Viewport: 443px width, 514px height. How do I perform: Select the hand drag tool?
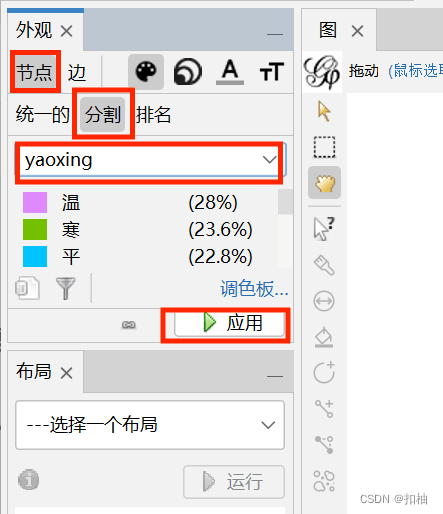(324, 183)
